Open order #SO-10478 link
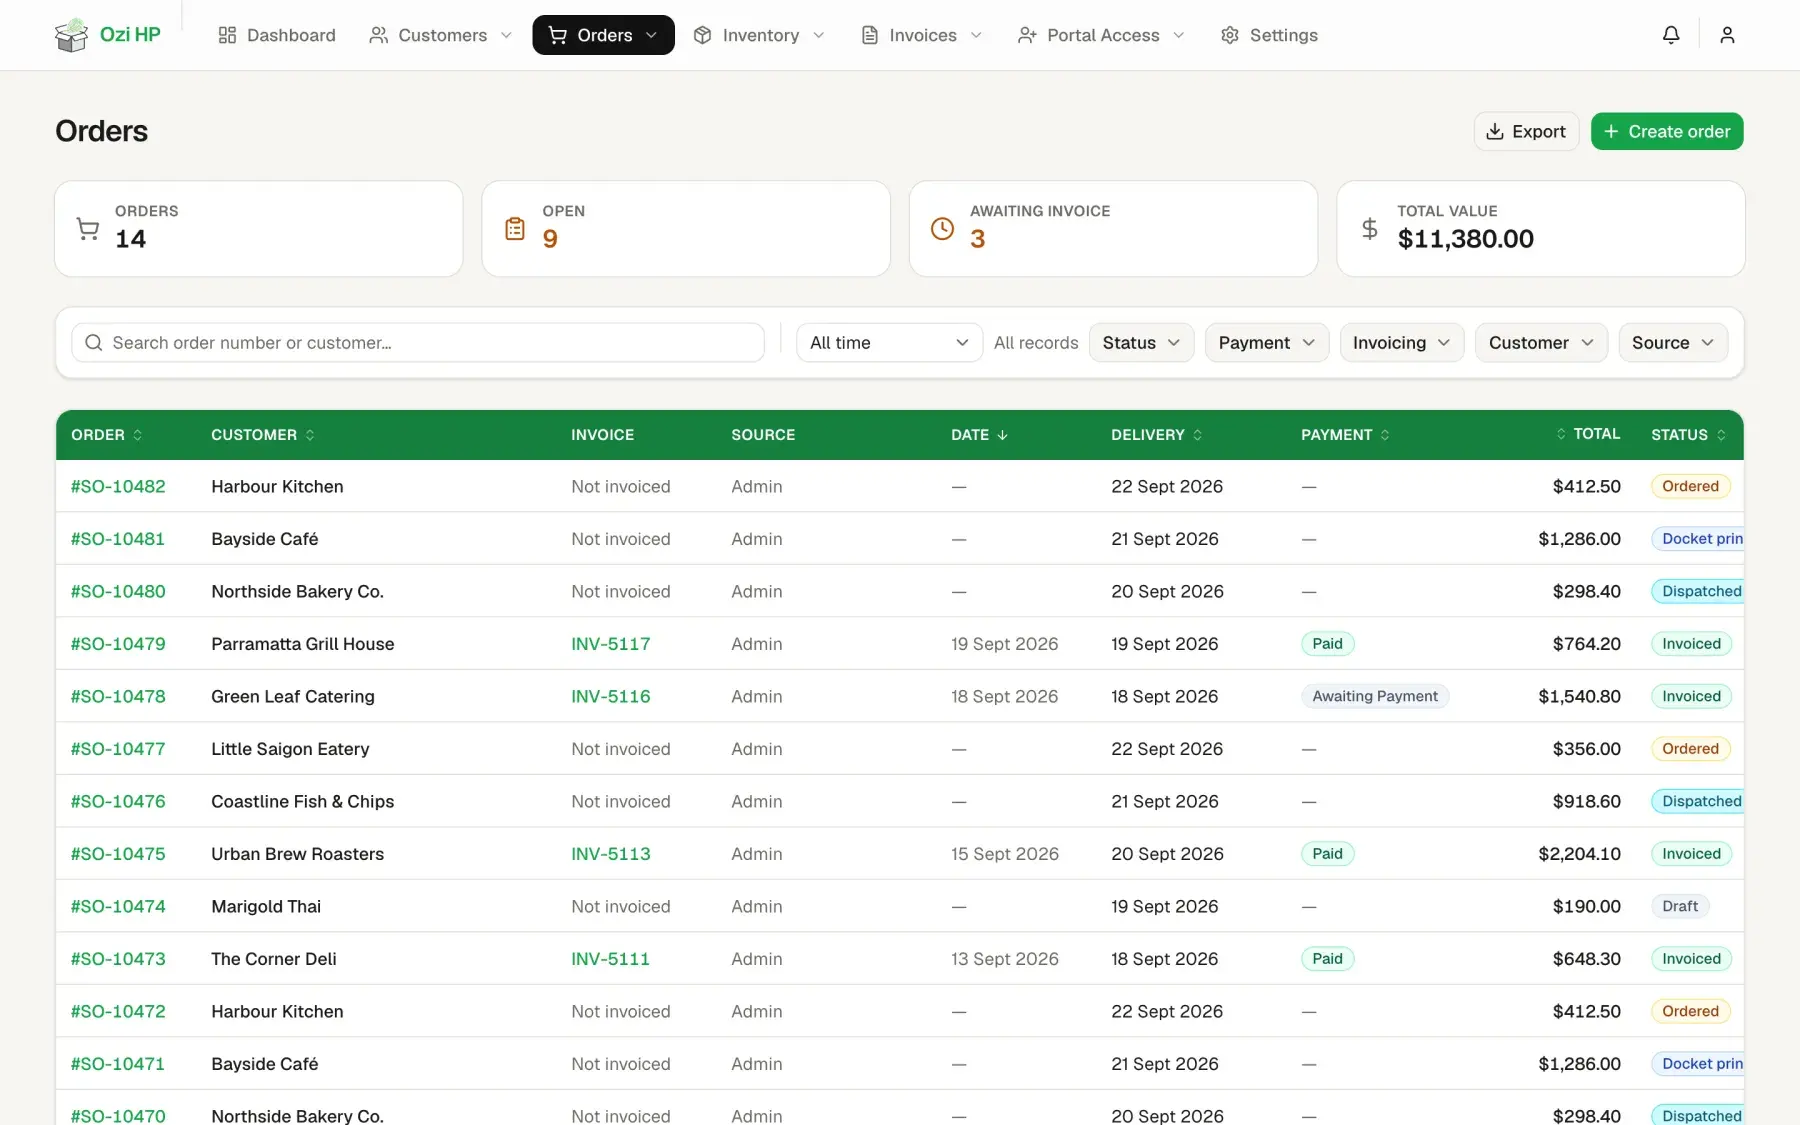Viewport: 1800px width, 1125px height. pos(118,696)
